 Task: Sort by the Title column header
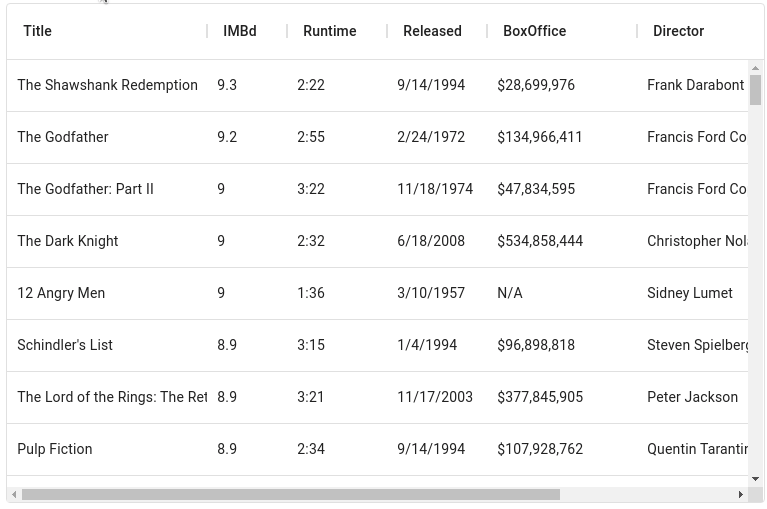click(38, 31)
